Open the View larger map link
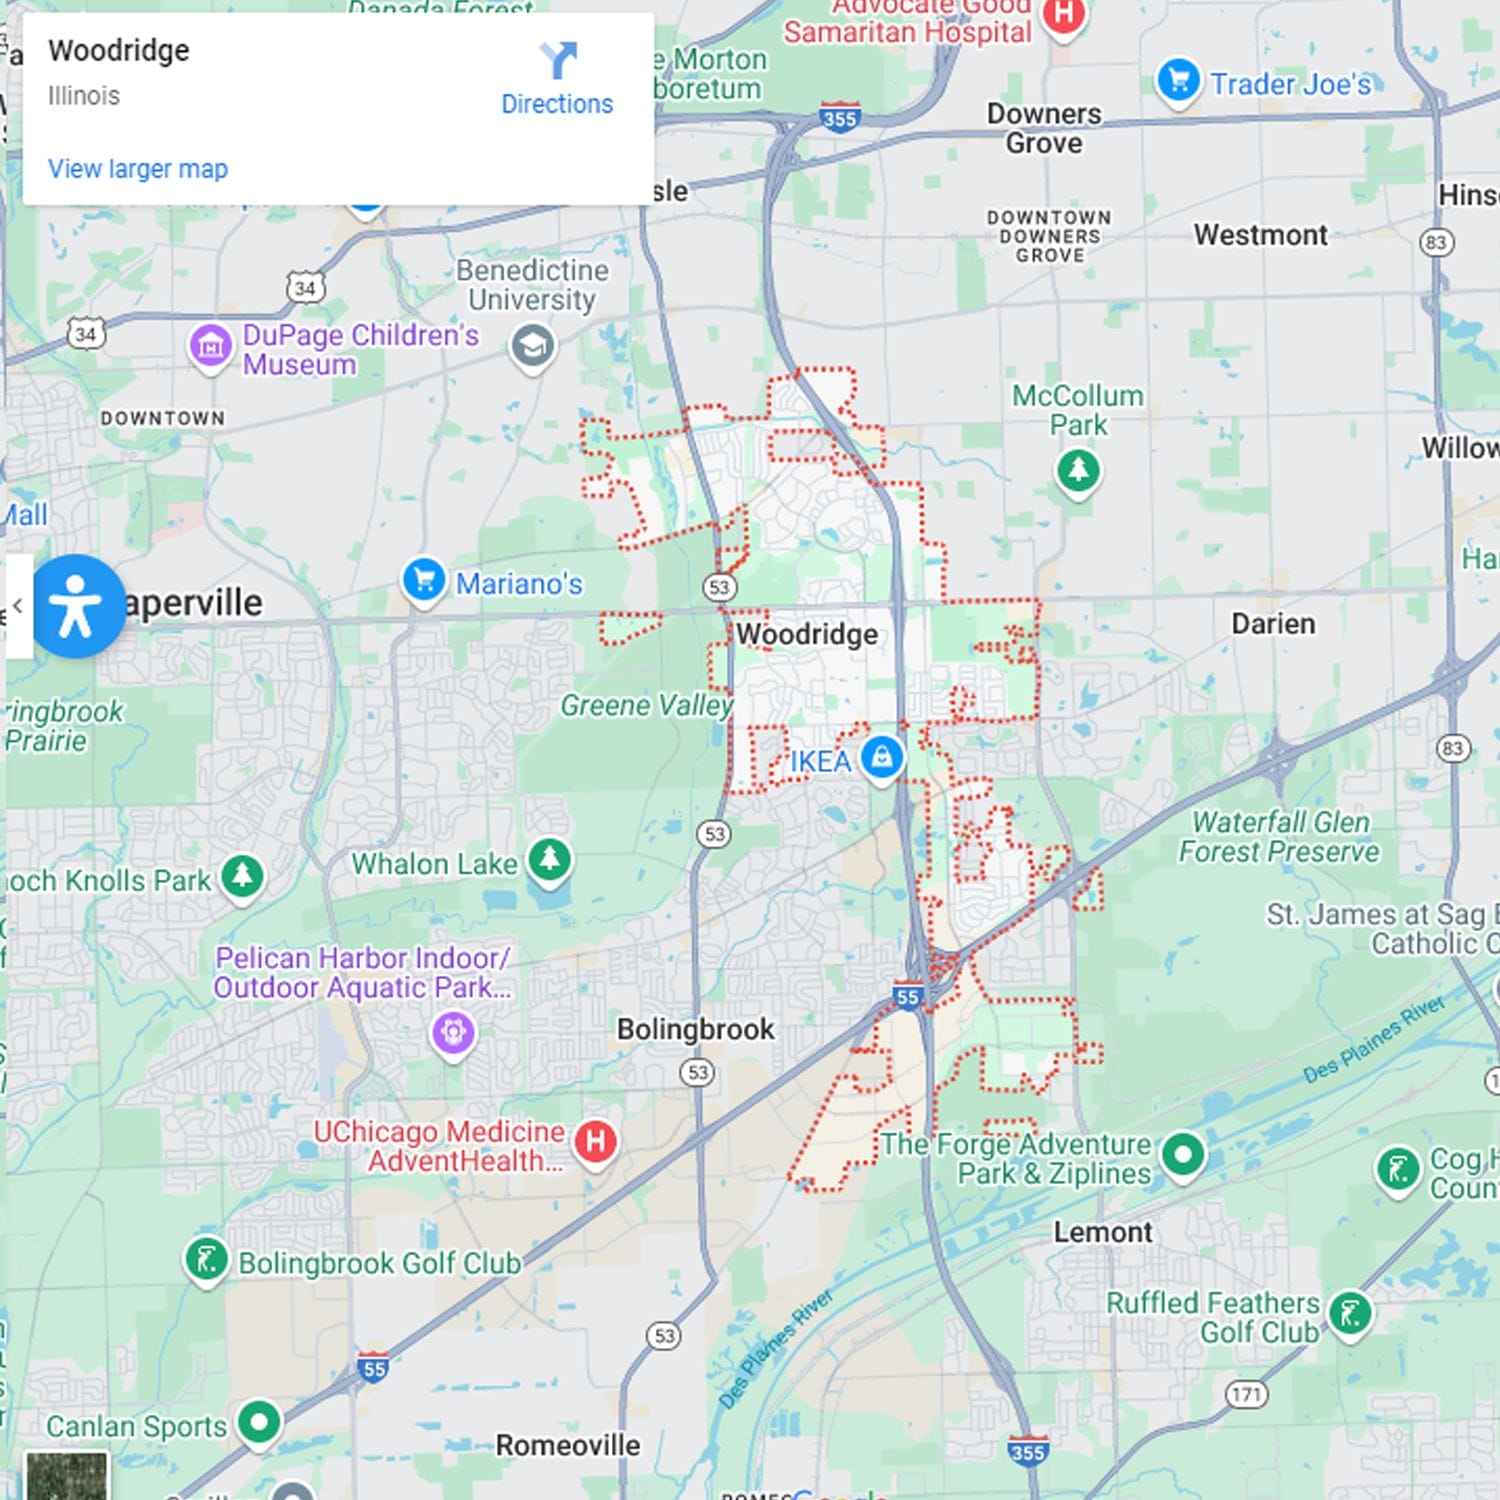Screen dimensions: 1500x1500 138,169
